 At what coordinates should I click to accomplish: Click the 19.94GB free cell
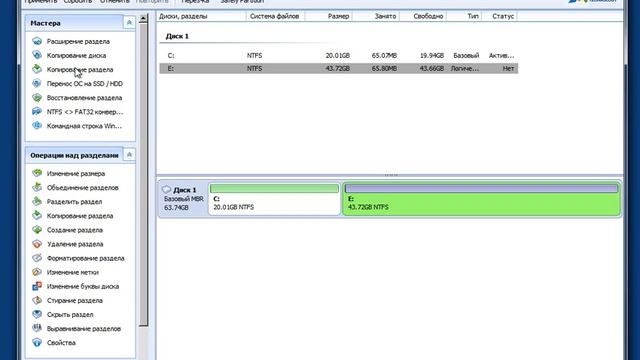coord(431,56)
